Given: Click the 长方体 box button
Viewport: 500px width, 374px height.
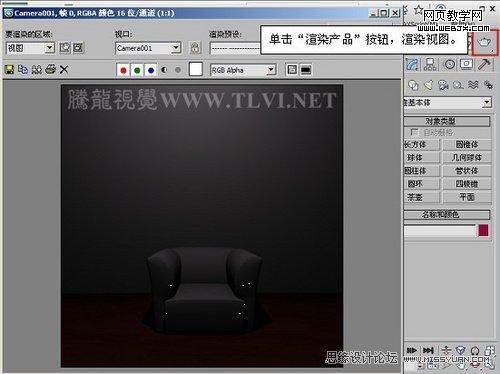Looking at the screenshot, I should [x=422, y=145].
